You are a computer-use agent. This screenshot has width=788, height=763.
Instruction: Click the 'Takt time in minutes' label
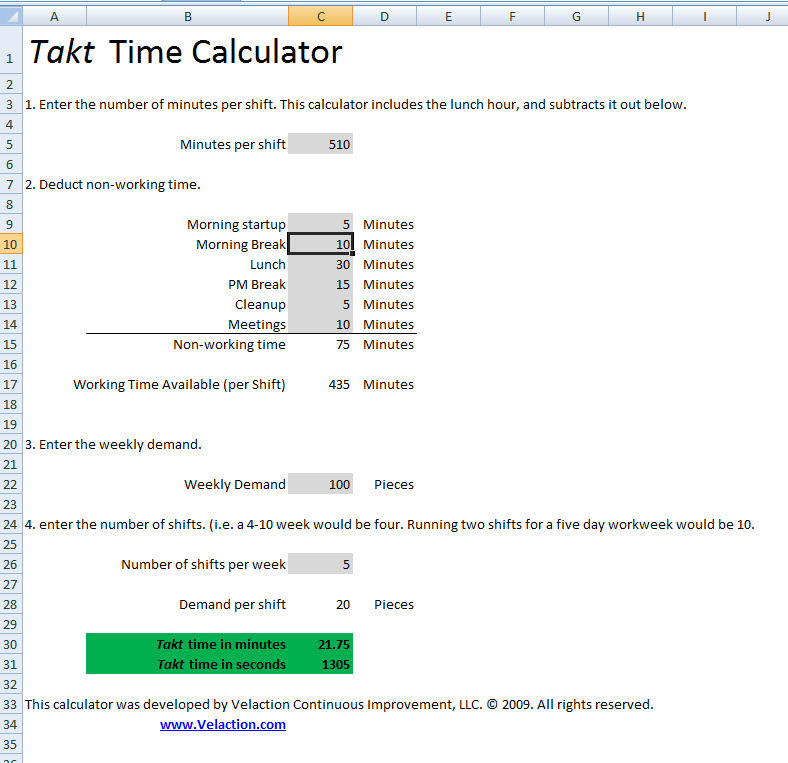point(221,644)
